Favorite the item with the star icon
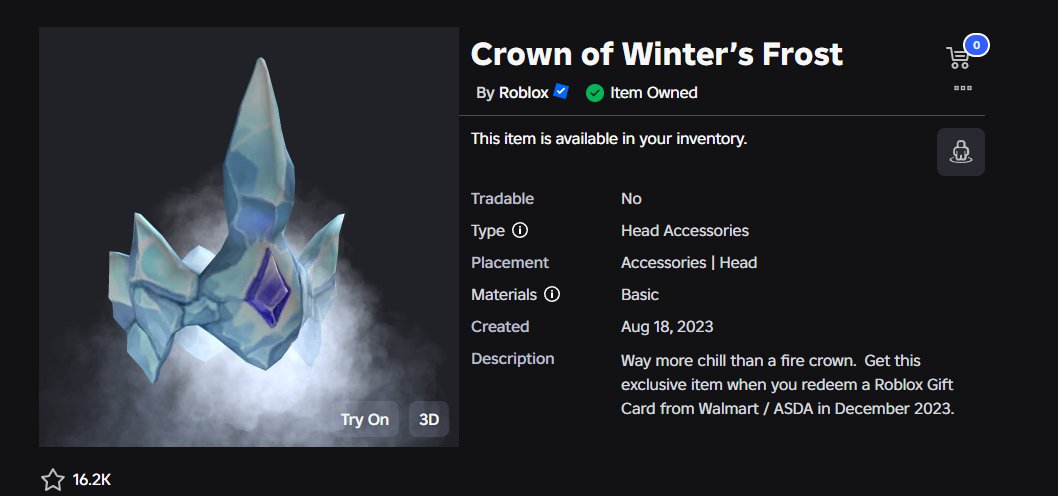Image resolution: width=1058 pixels, height=496 pixels. pos(53,480)
